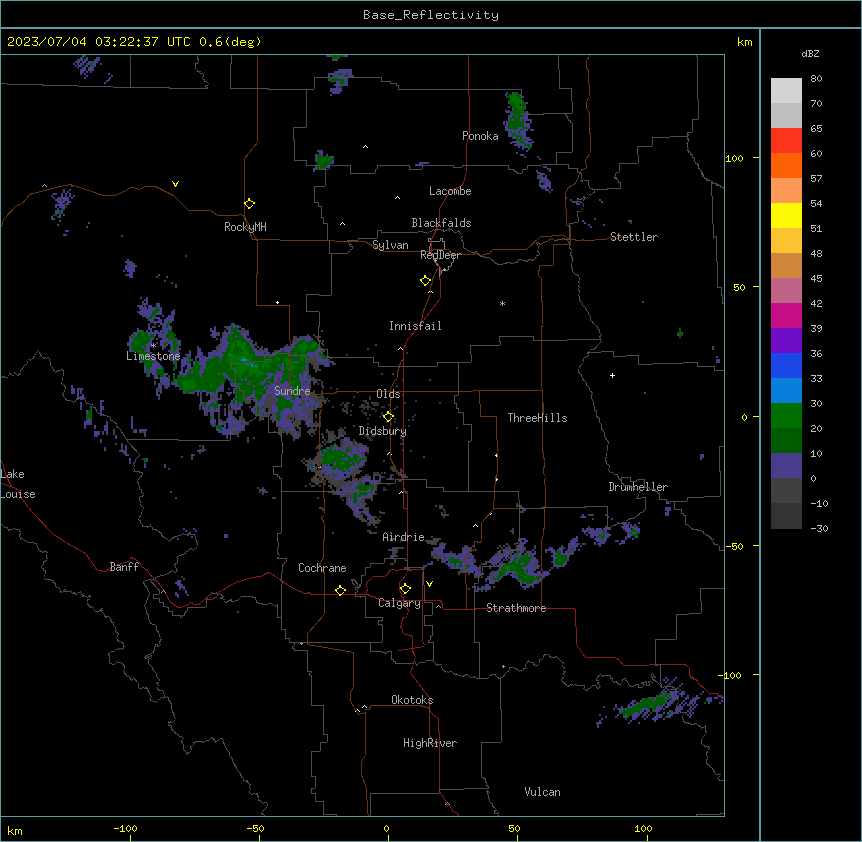Click the white asterisk marker east of Innisfail

[x=502, y=304]
